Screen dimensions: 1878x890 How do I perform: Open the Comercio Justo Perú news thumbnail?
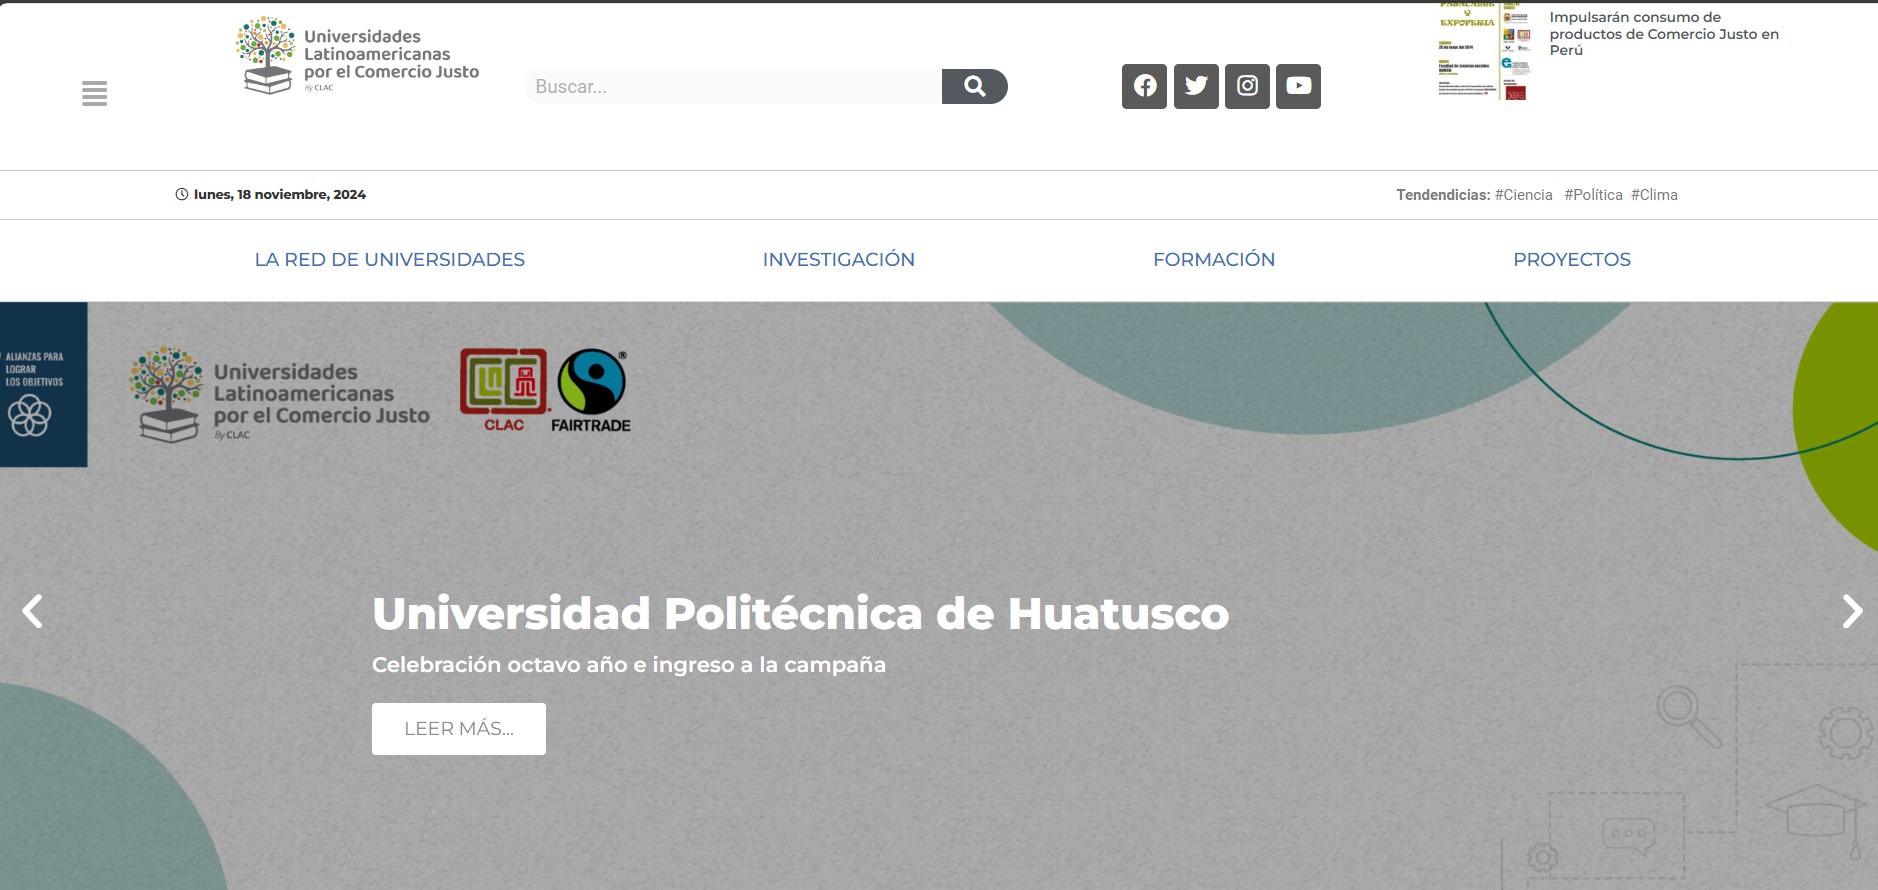(x=1483, y=50)
